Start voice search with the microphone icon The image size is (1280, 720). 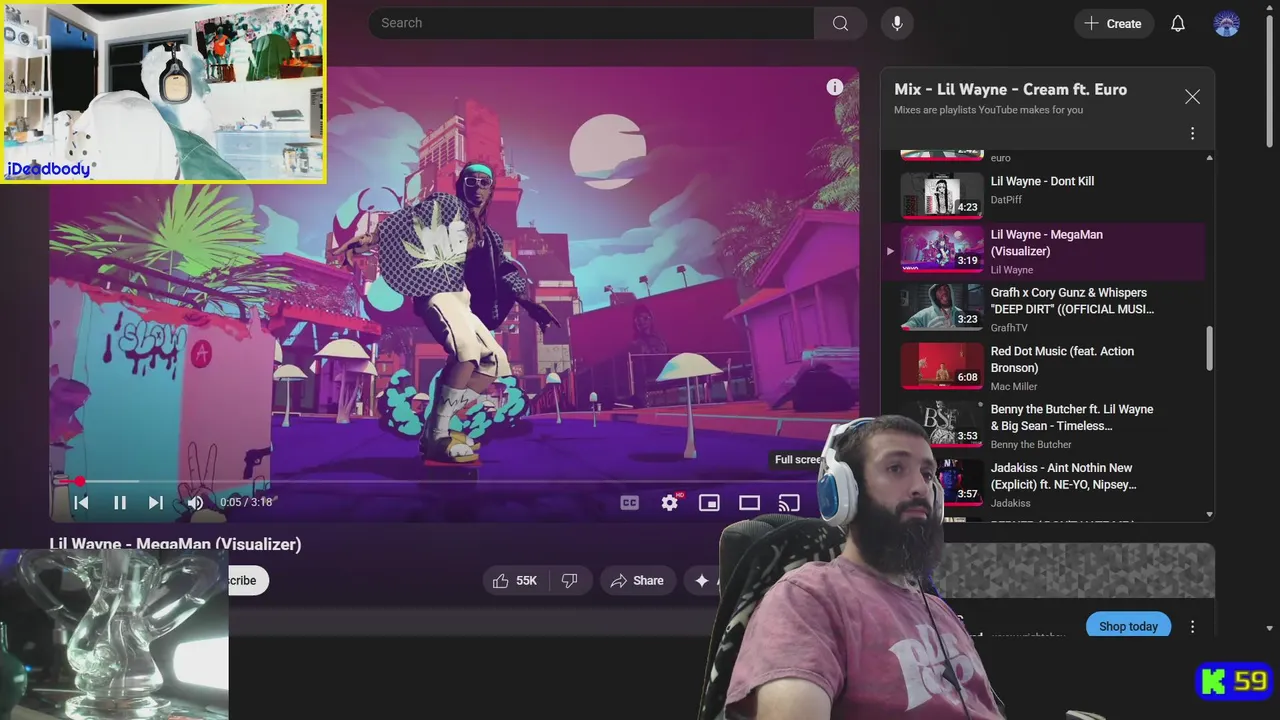point(897,23)
